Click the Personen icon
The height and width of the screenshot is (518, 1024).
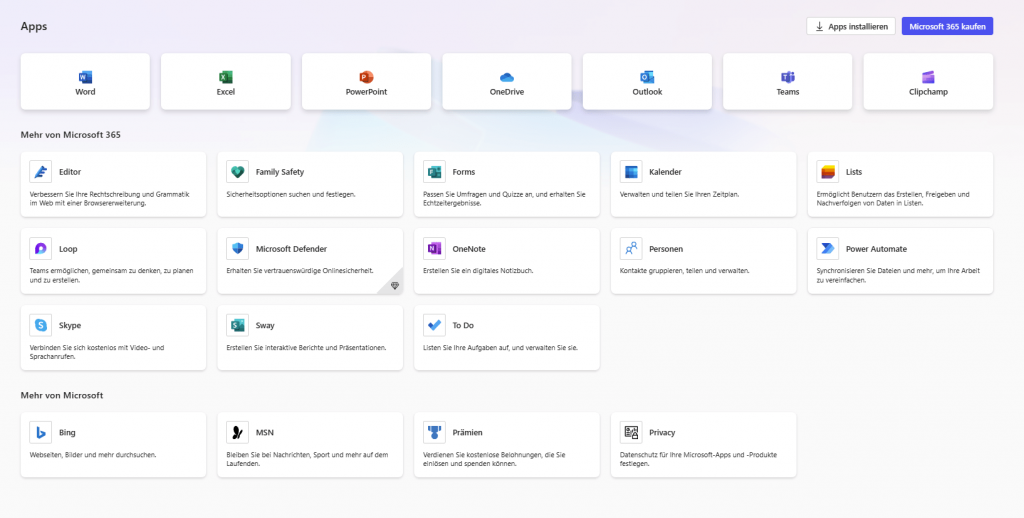coord(631,249)
